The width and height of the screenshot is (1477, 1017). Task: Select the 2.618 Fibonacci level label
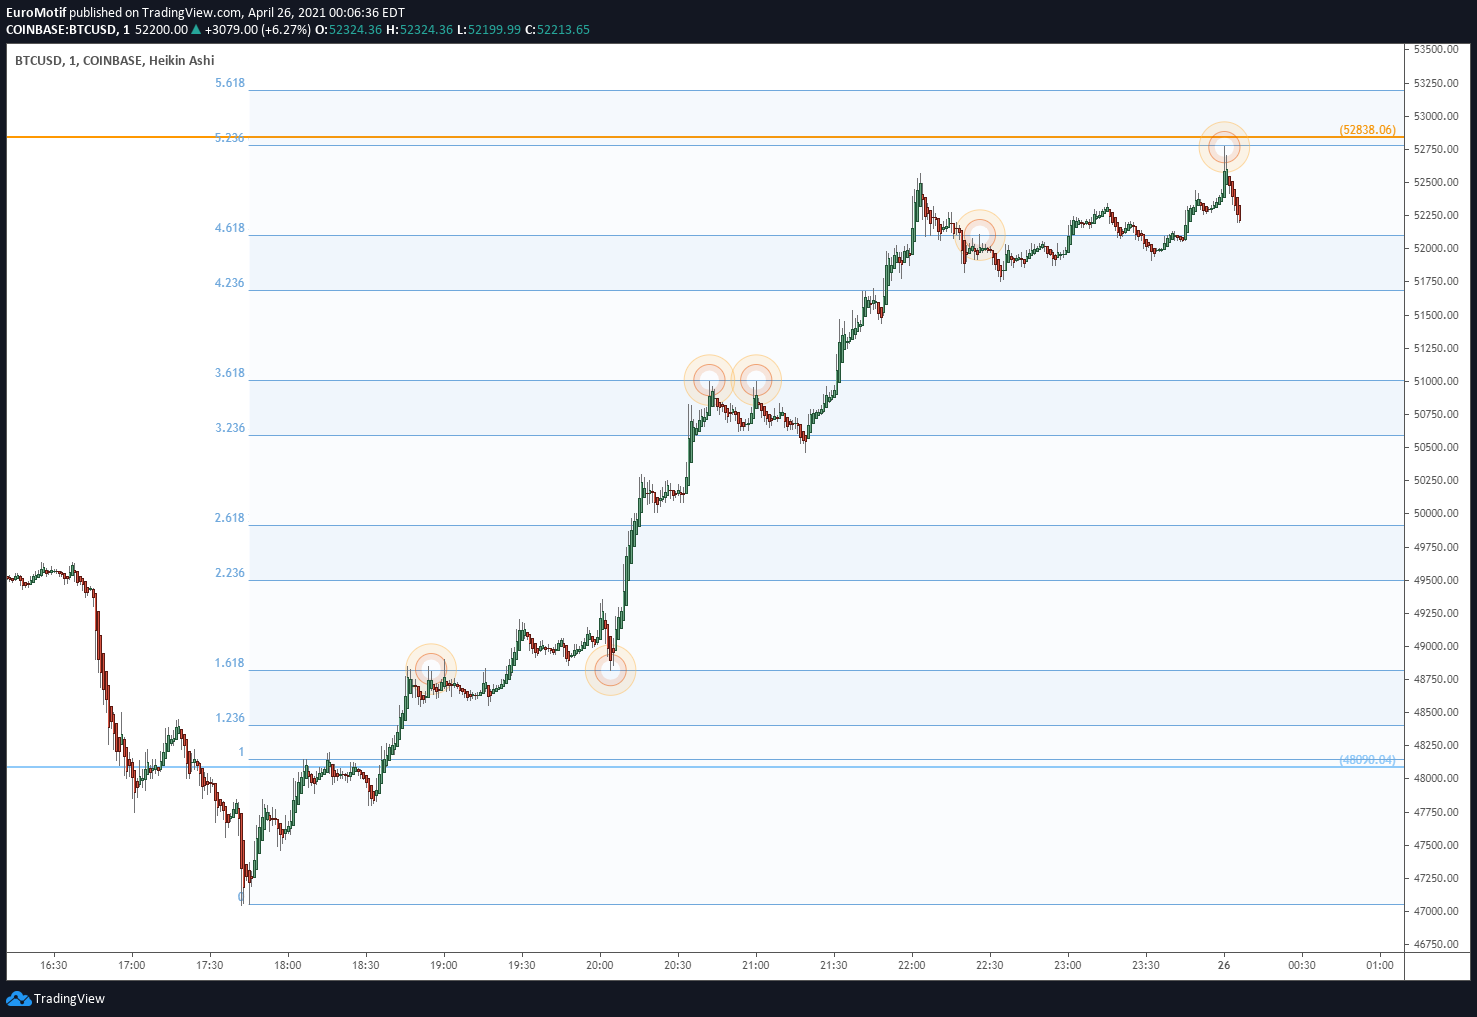(230, 518)
